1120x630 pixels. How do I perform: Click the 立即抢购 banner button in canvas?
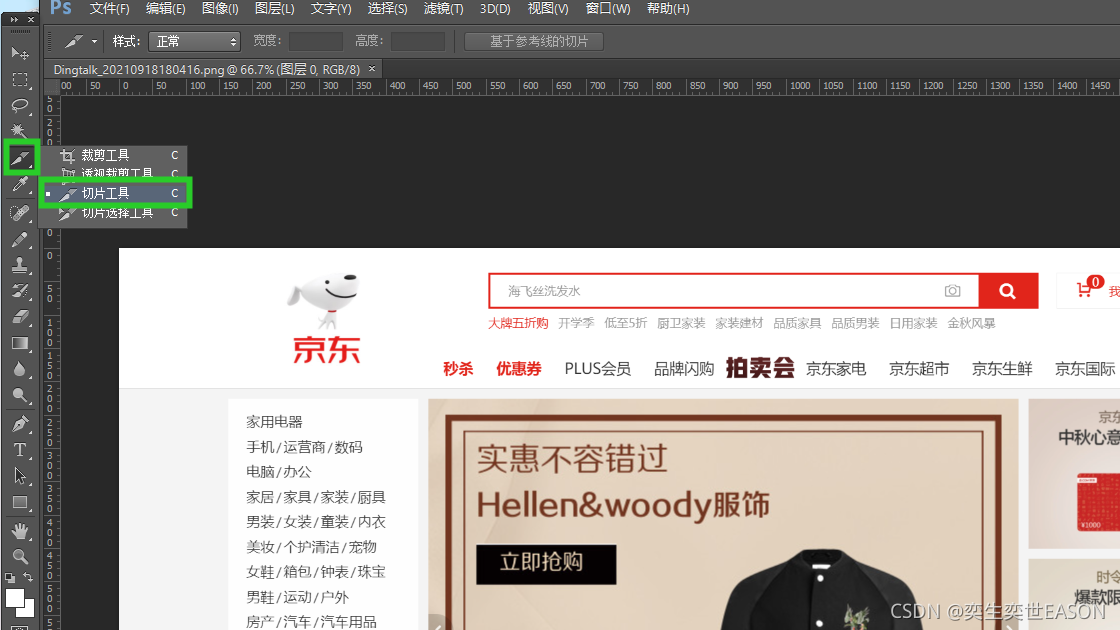point(546,564)
